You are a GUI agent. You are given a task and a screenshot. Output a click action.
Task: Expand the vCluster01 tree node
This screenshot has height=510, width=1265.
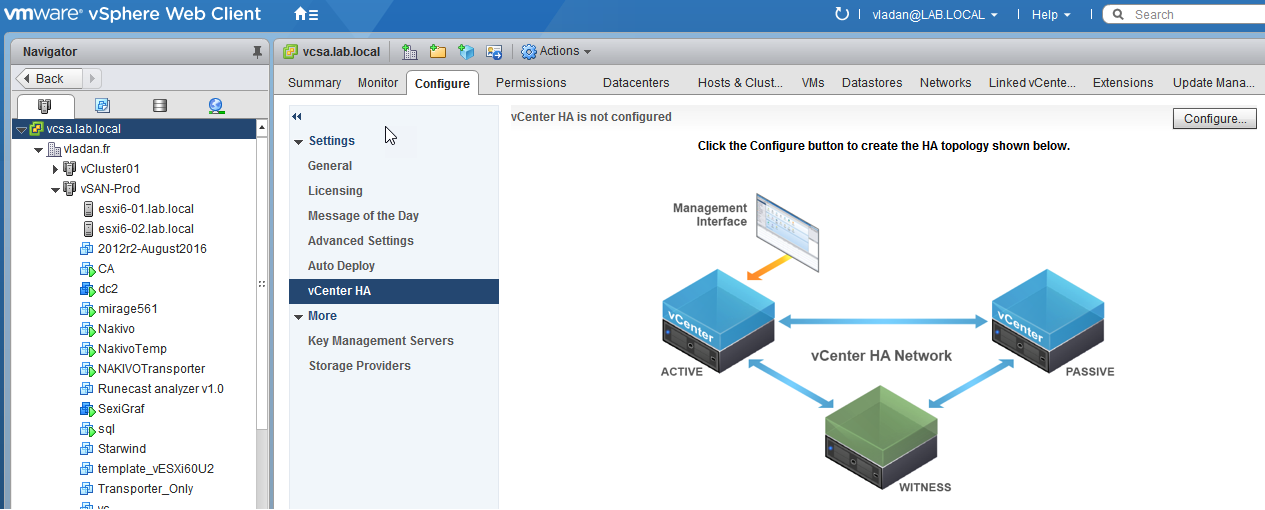[x=56, y=169]
